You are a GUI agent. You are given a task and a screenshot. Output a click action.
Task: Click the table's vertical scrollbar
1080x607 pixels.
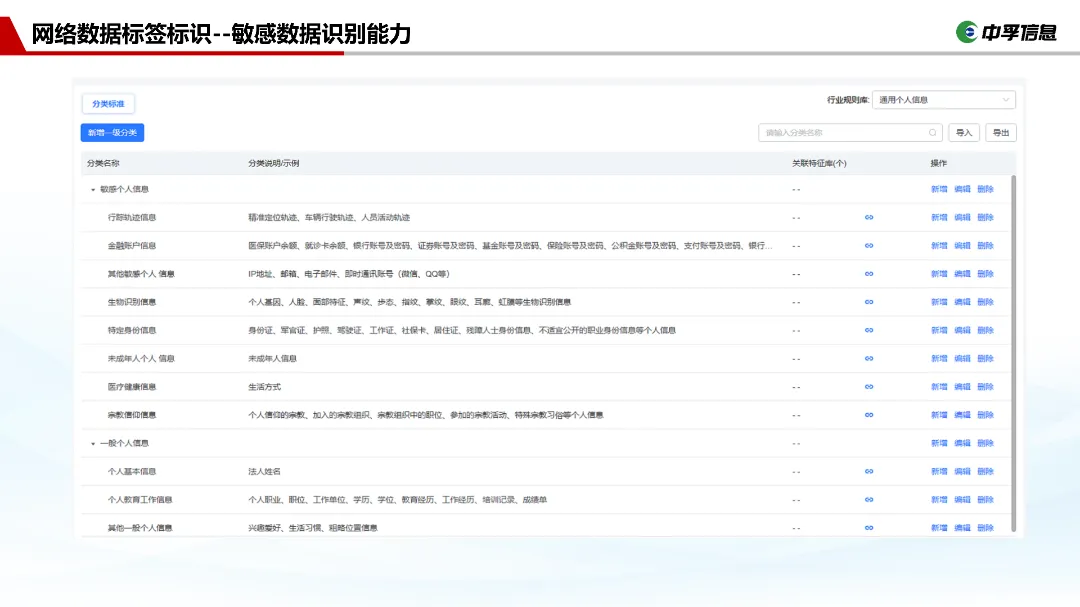1014,350
